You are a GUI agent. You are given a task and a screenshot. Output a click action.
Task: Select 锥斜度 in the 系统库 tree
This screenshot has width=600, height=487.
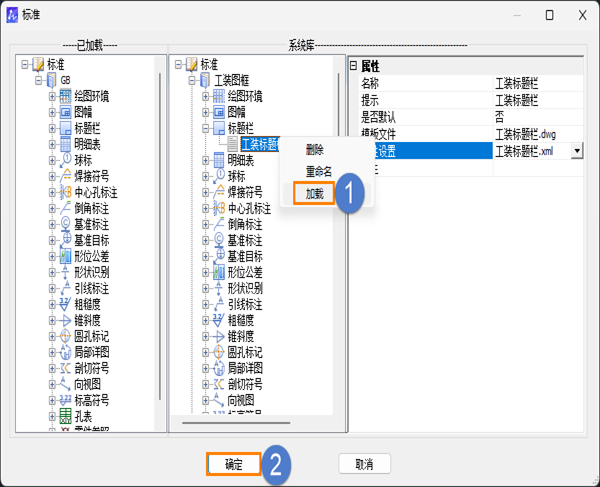[x=241, y=336]
